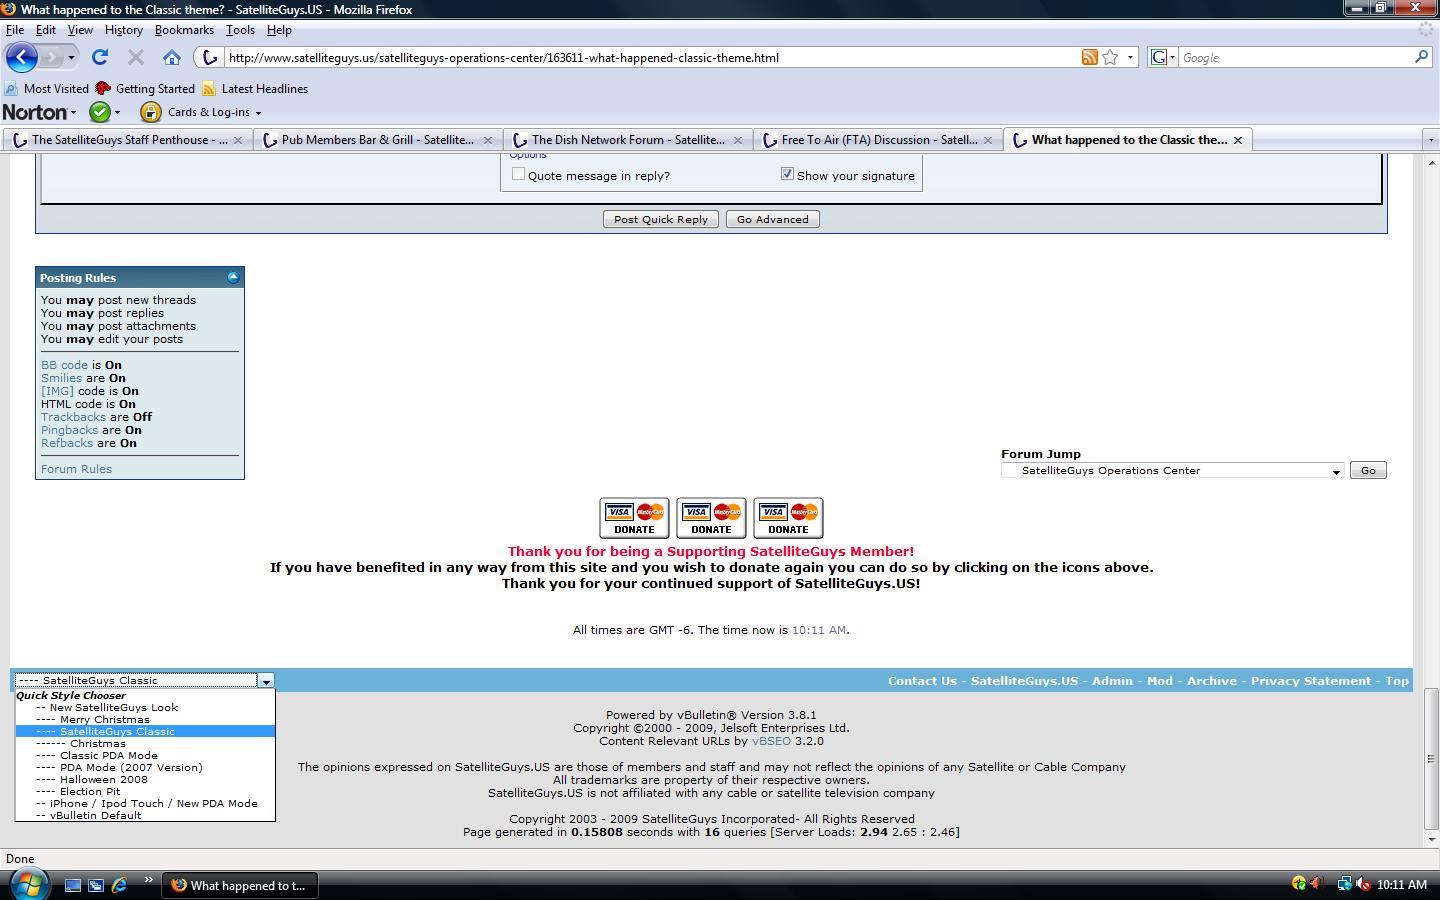This screenshot has width=1440, height=900.
Task: Open the Forum Rules link
Action: (x=76, y=469)
